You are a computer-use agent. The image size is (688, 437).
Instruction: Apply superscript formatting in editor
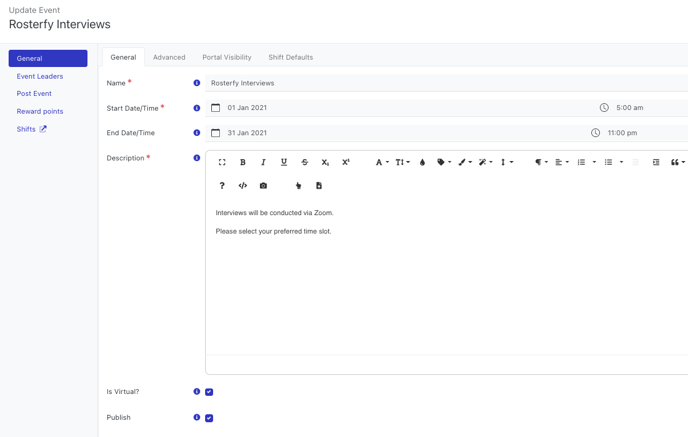pos(346,162)
